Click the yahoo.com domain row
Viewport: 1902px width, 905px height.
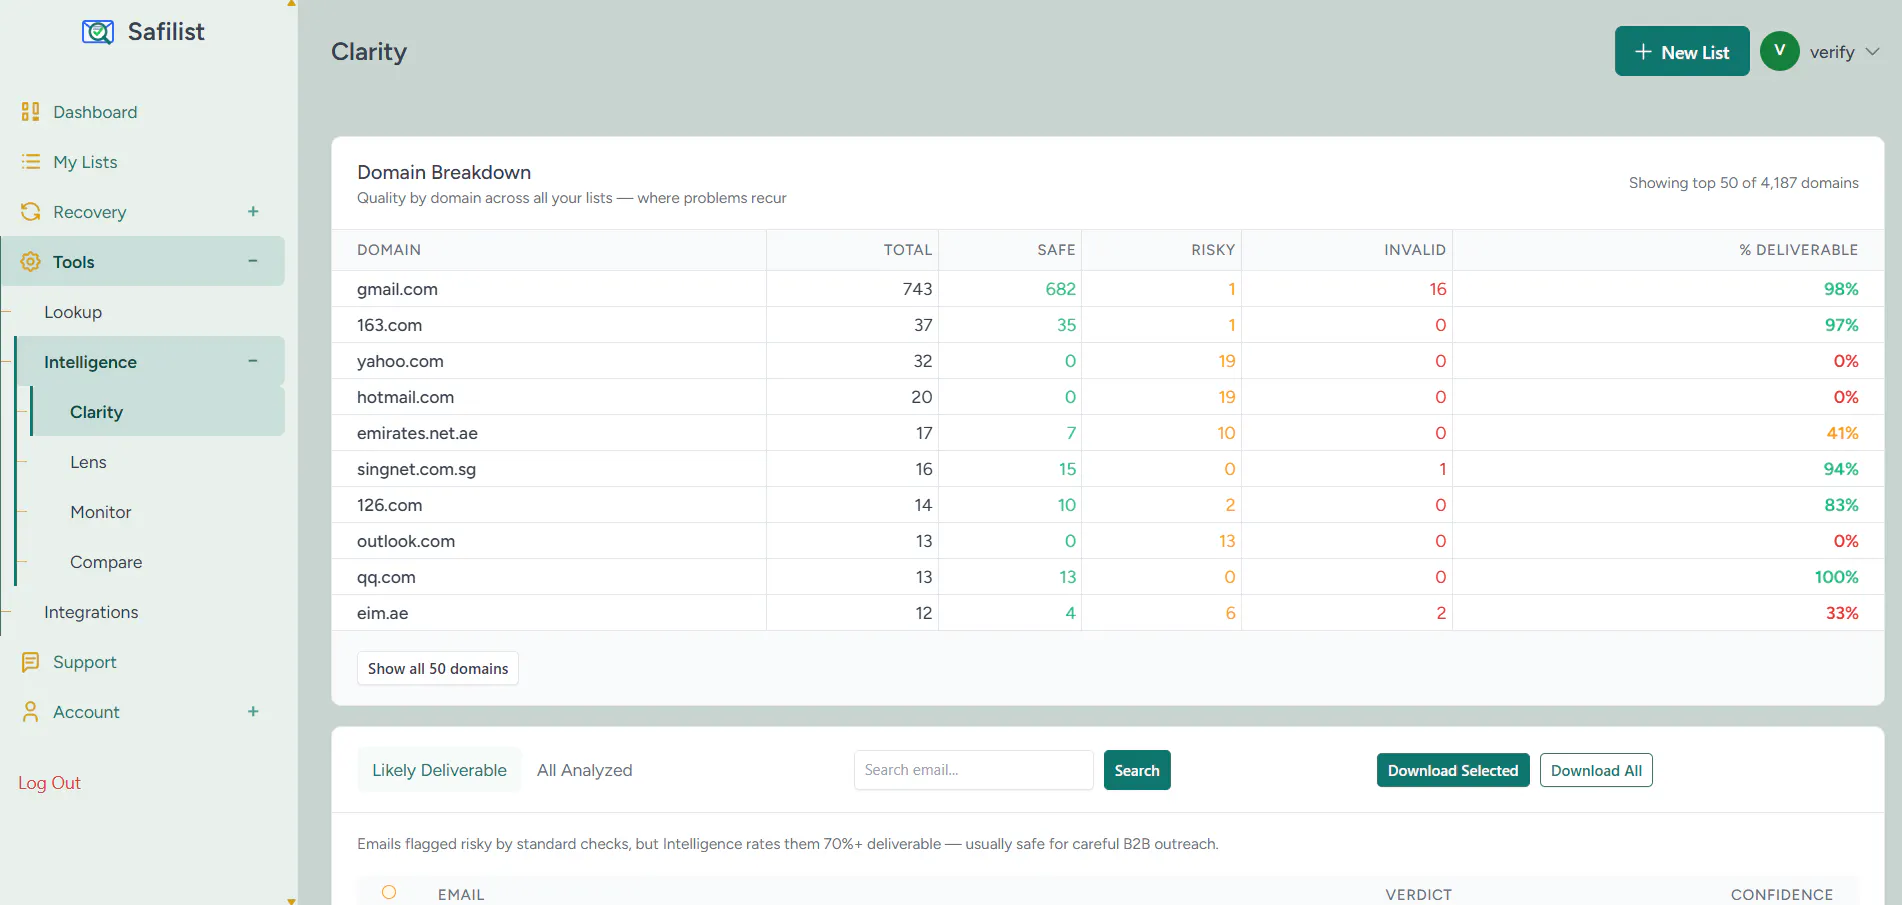(x=1108, y=361)
